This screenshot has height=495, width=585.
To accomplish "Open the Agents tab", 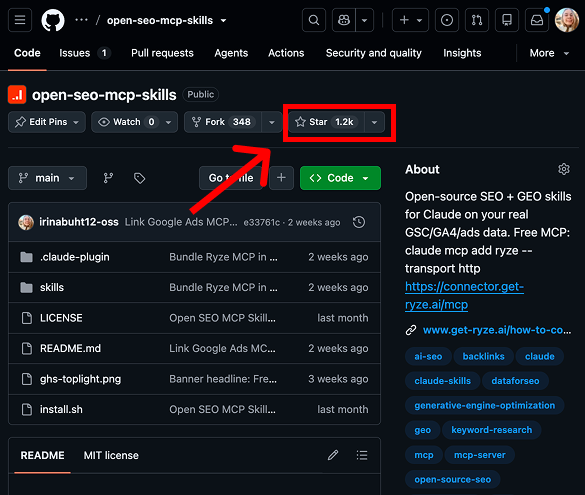I will [231, 53].
